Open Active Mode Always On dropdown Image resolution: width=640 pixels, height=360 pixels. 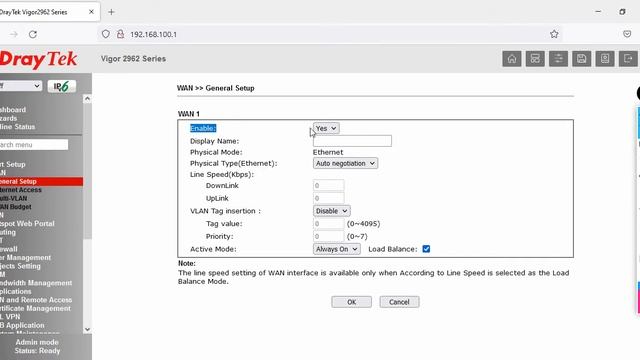[336, 249]
